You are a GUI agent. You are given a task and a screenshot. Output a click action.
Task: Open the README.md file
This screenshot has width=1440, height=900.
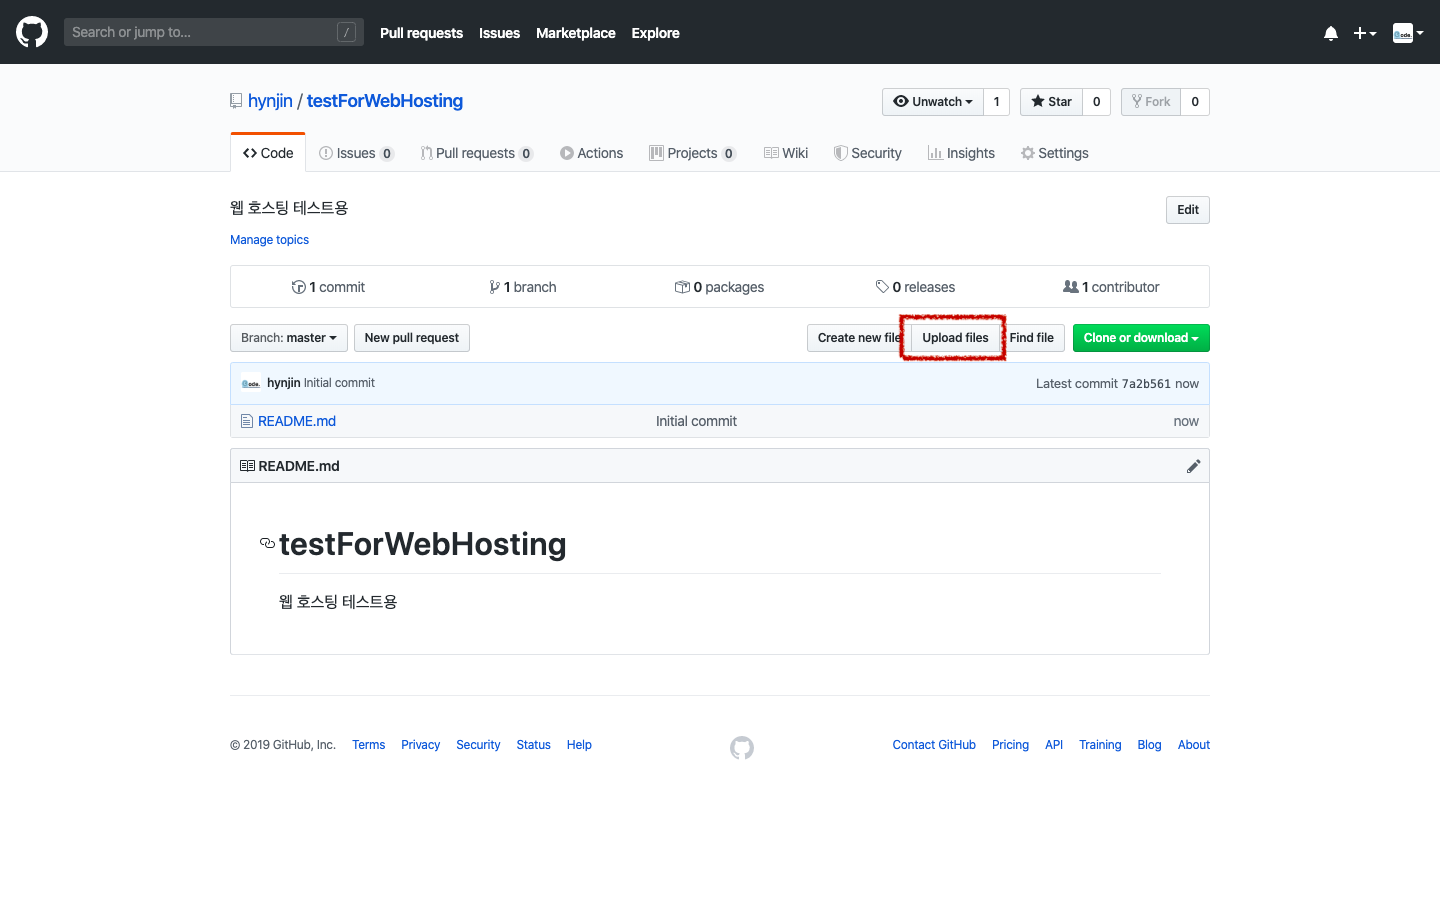tap(297, 421)
